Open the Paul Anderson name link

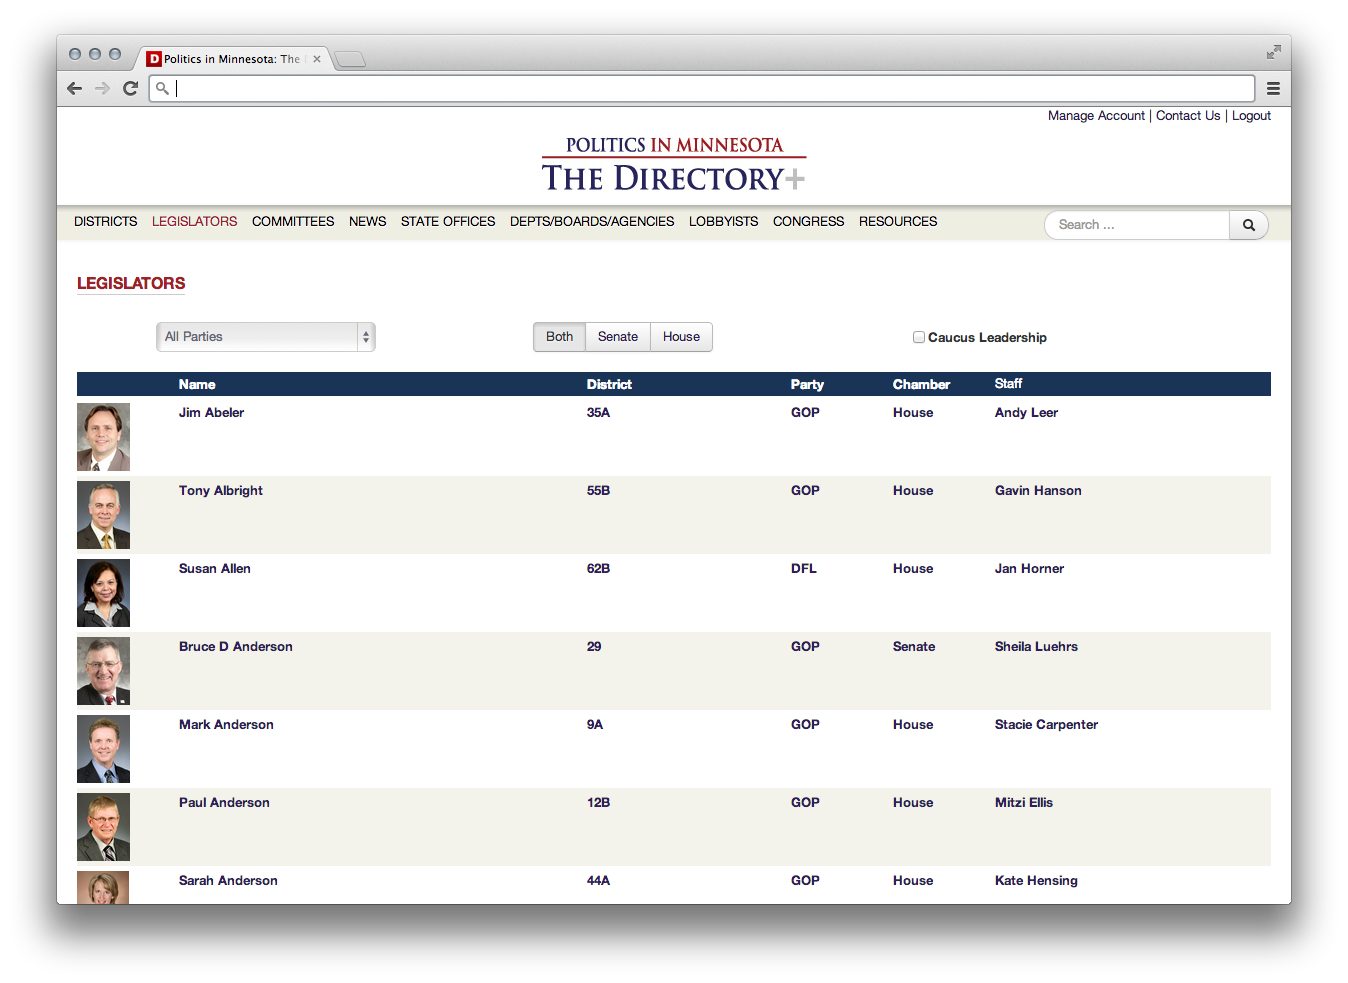[x=224, y=802]
